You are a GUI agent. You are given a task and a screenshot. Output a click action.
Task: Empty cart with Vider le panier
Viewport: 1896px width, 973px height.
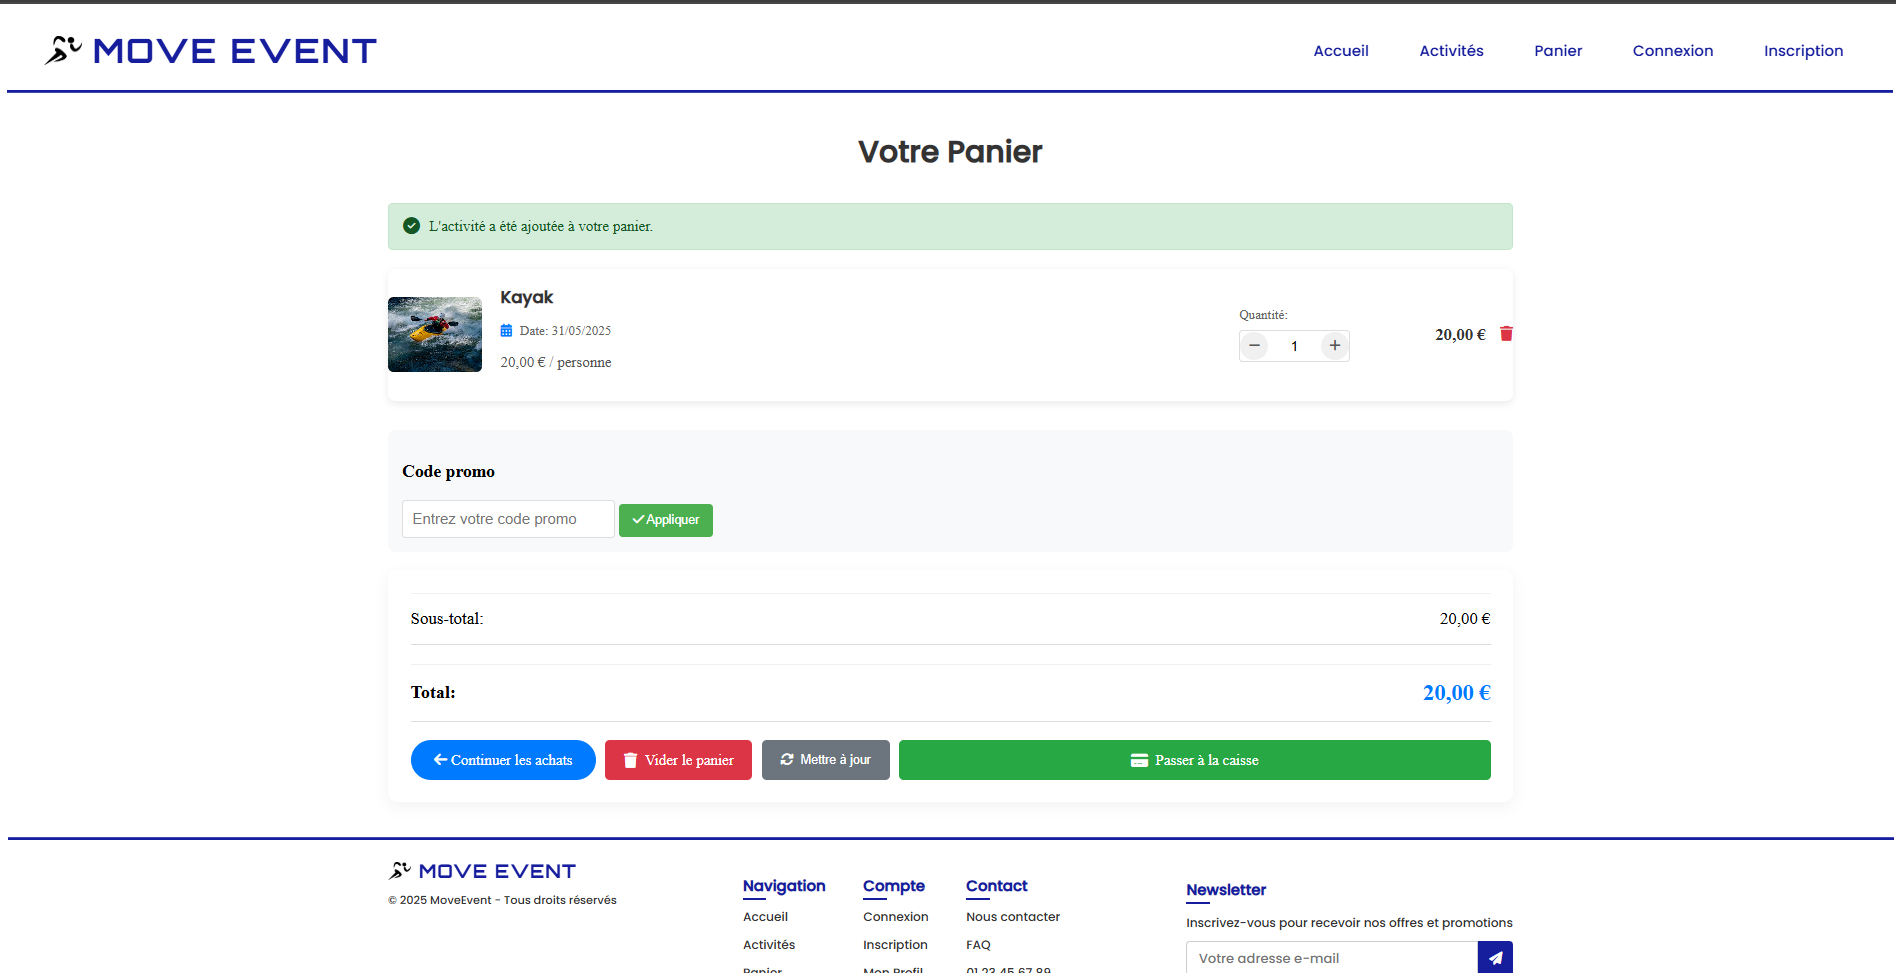click(678, 760)
